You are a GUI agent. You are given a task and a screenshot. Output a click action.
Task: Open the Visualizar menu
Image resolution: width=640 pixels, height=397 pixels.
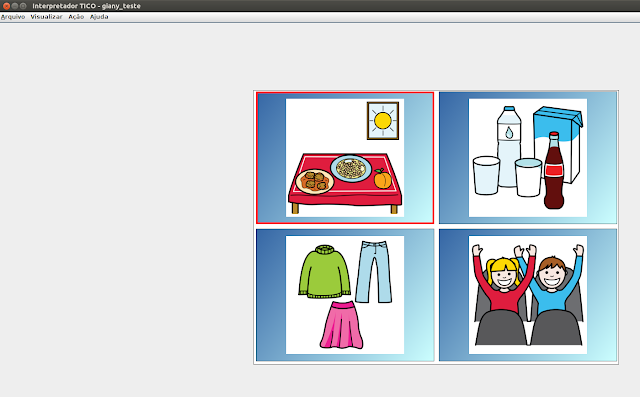click(x=47, y=17)
